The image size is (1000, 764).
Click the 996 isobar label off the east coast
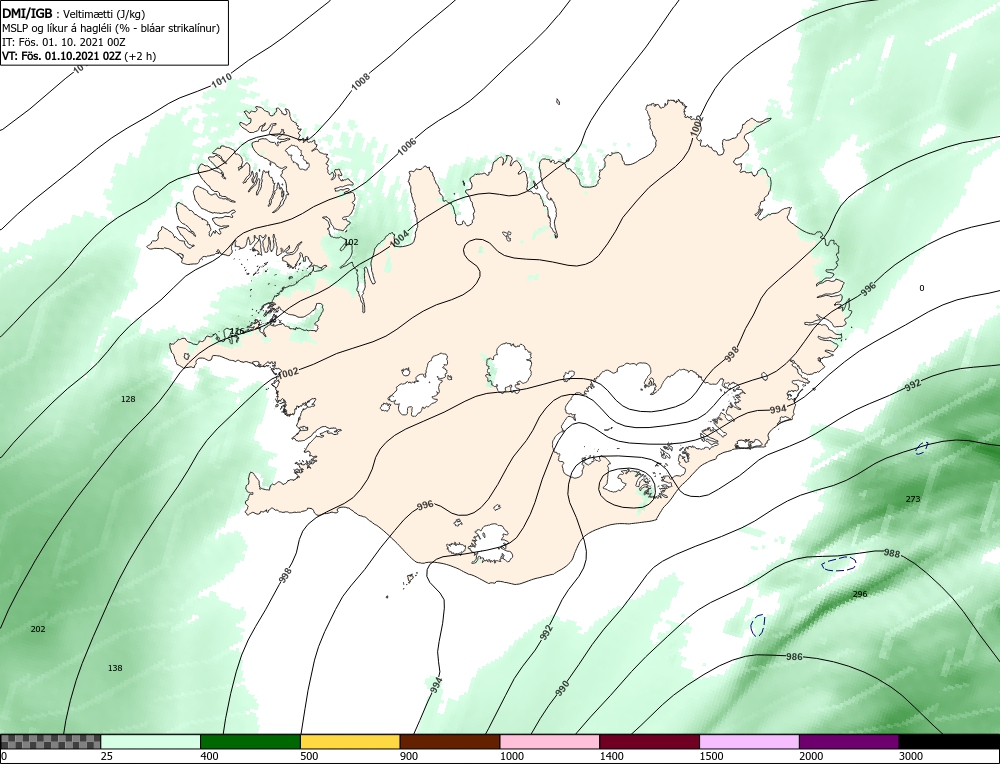pos(869,289)
